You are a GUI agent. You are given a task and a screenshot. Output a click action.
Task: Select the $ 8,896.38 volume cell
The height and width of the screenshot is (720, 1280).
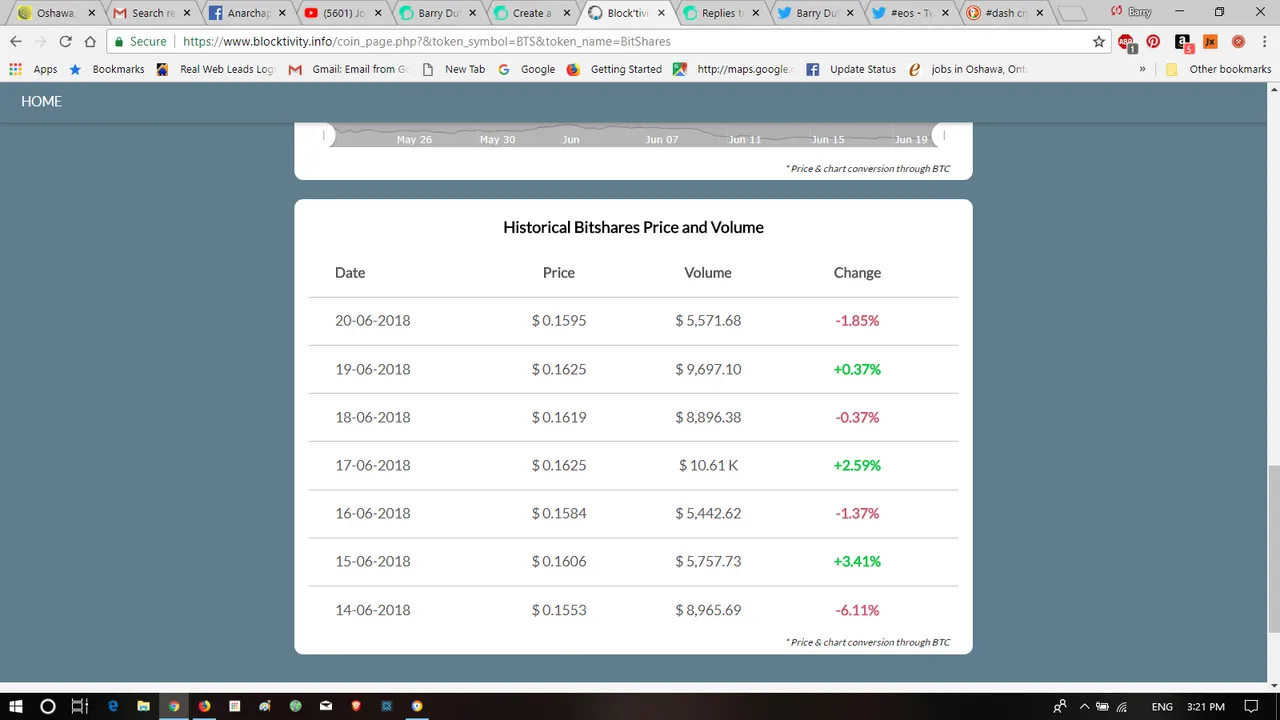[708, 417]
